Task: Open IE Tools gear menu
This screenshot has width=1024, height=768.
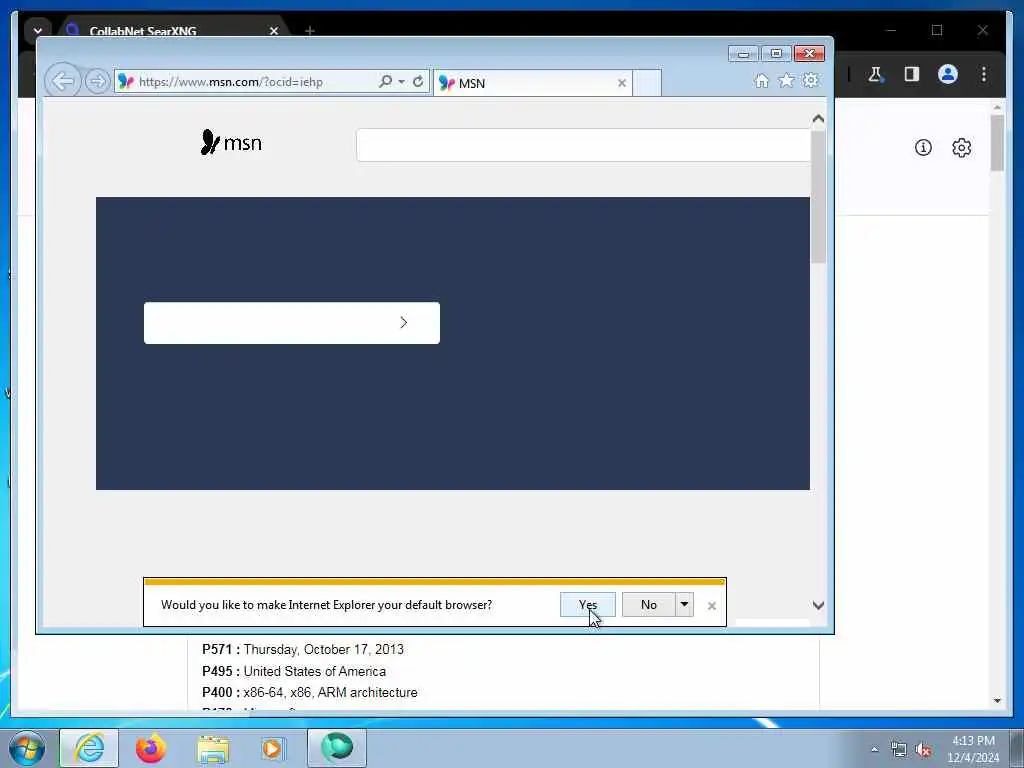Action: pyautogui.click(x=810, y=80)
